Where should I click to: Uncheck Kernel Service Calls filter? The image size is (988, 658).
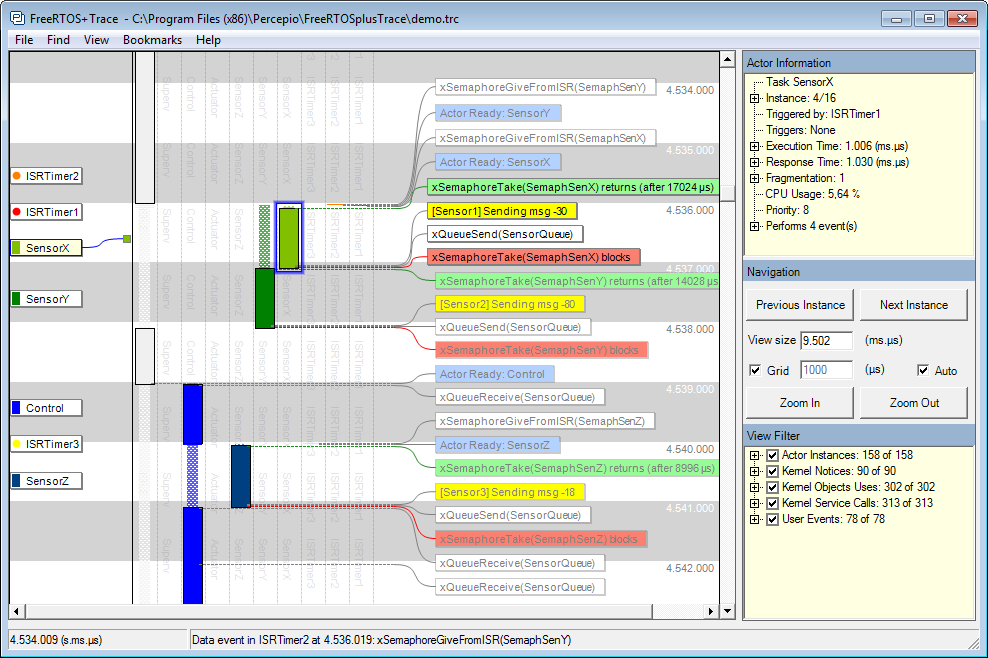(x=773, y=503)
